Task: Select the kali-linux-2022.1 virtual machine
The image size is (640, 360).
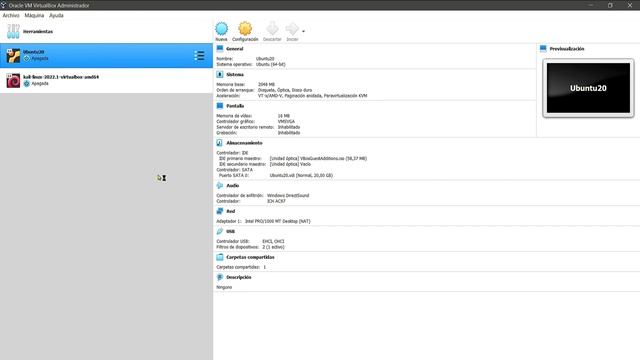Action: click(106, 80)
